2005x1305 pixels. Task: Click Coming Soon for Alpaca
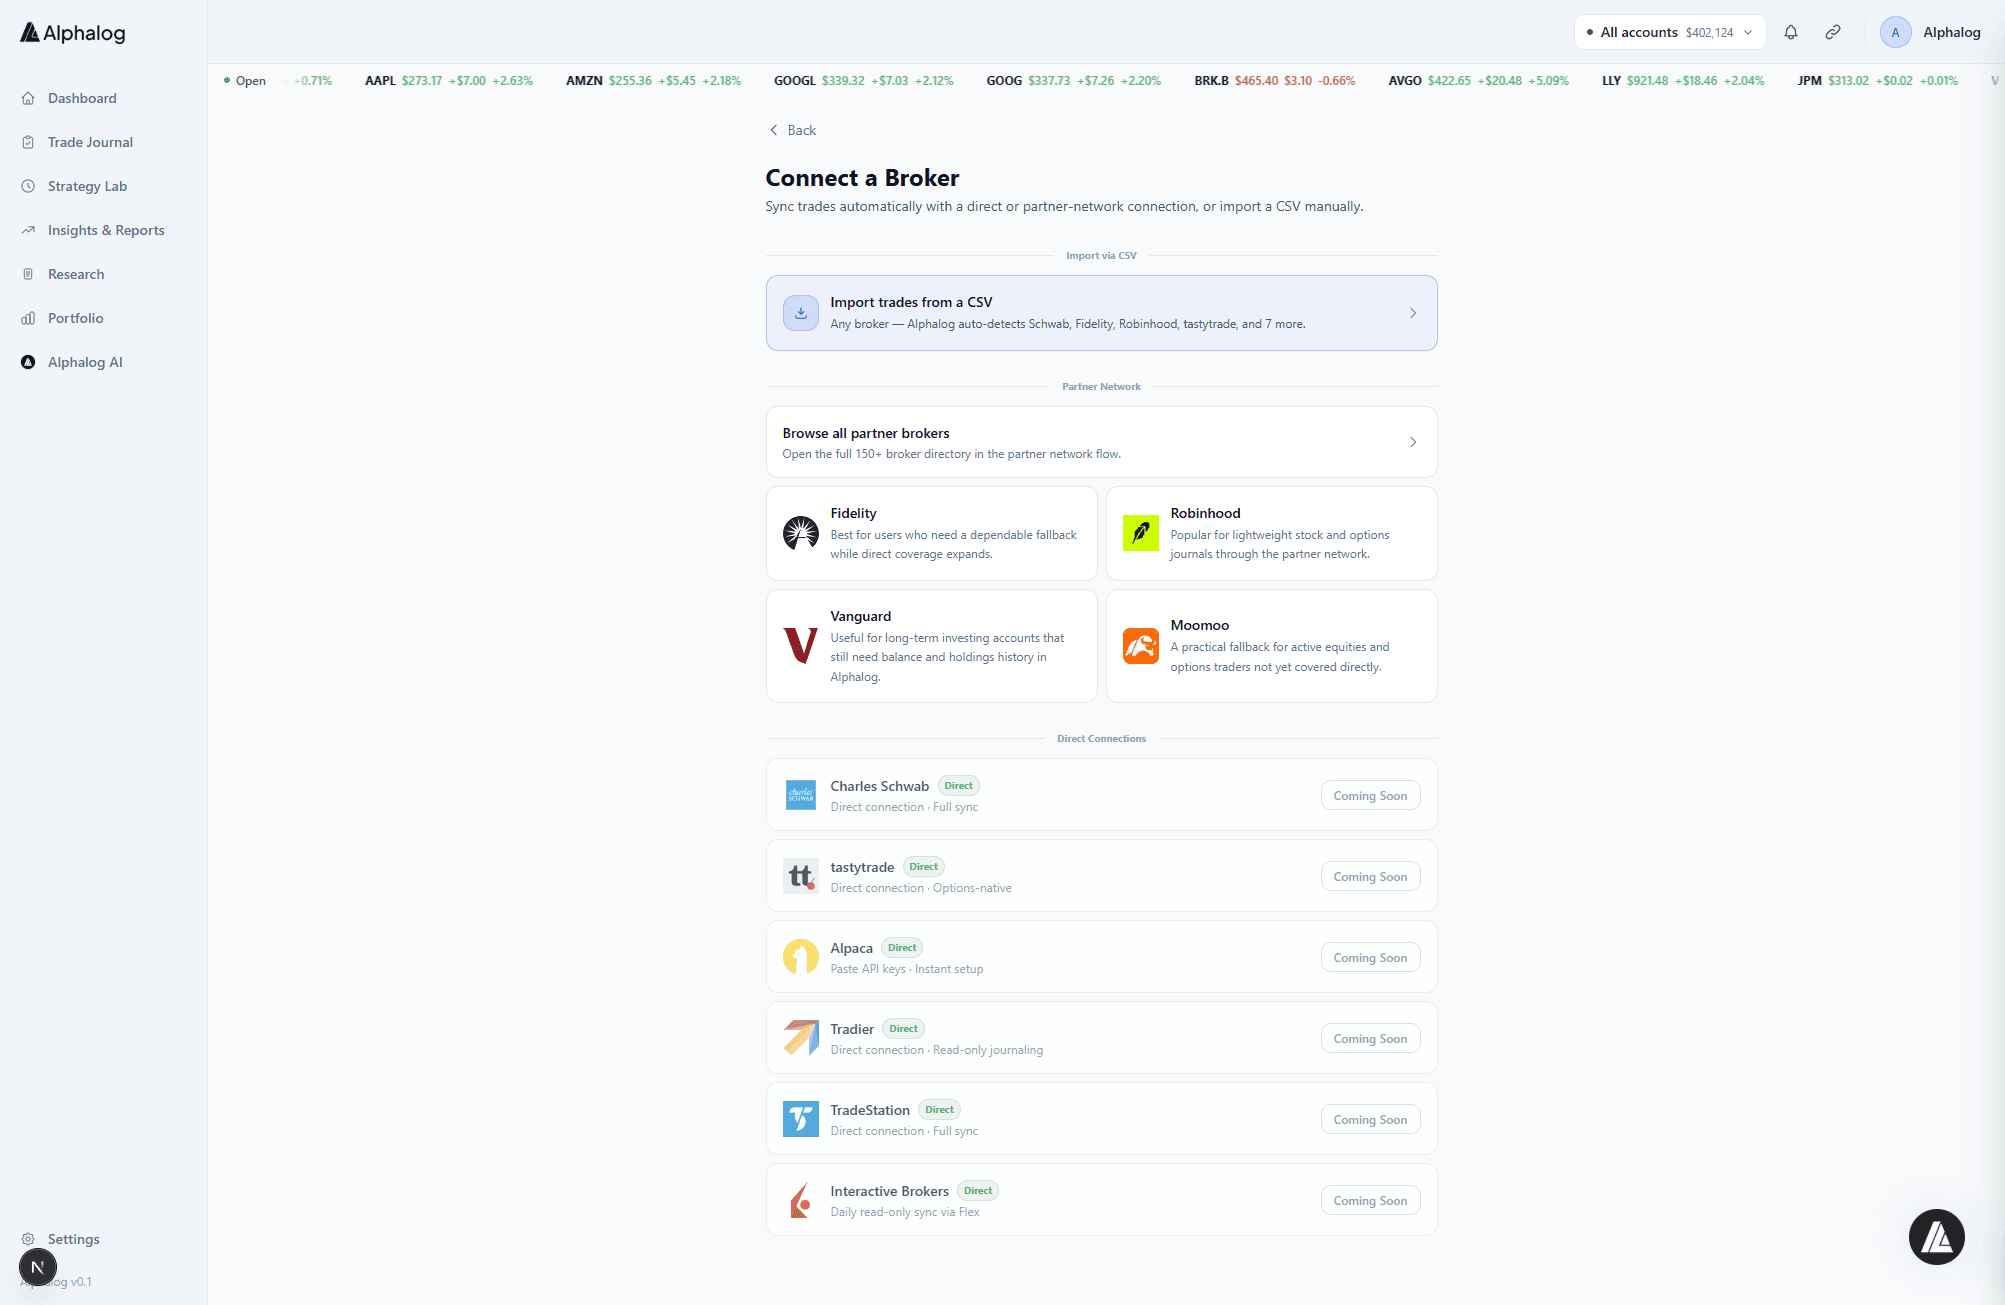pos(1370,958)
